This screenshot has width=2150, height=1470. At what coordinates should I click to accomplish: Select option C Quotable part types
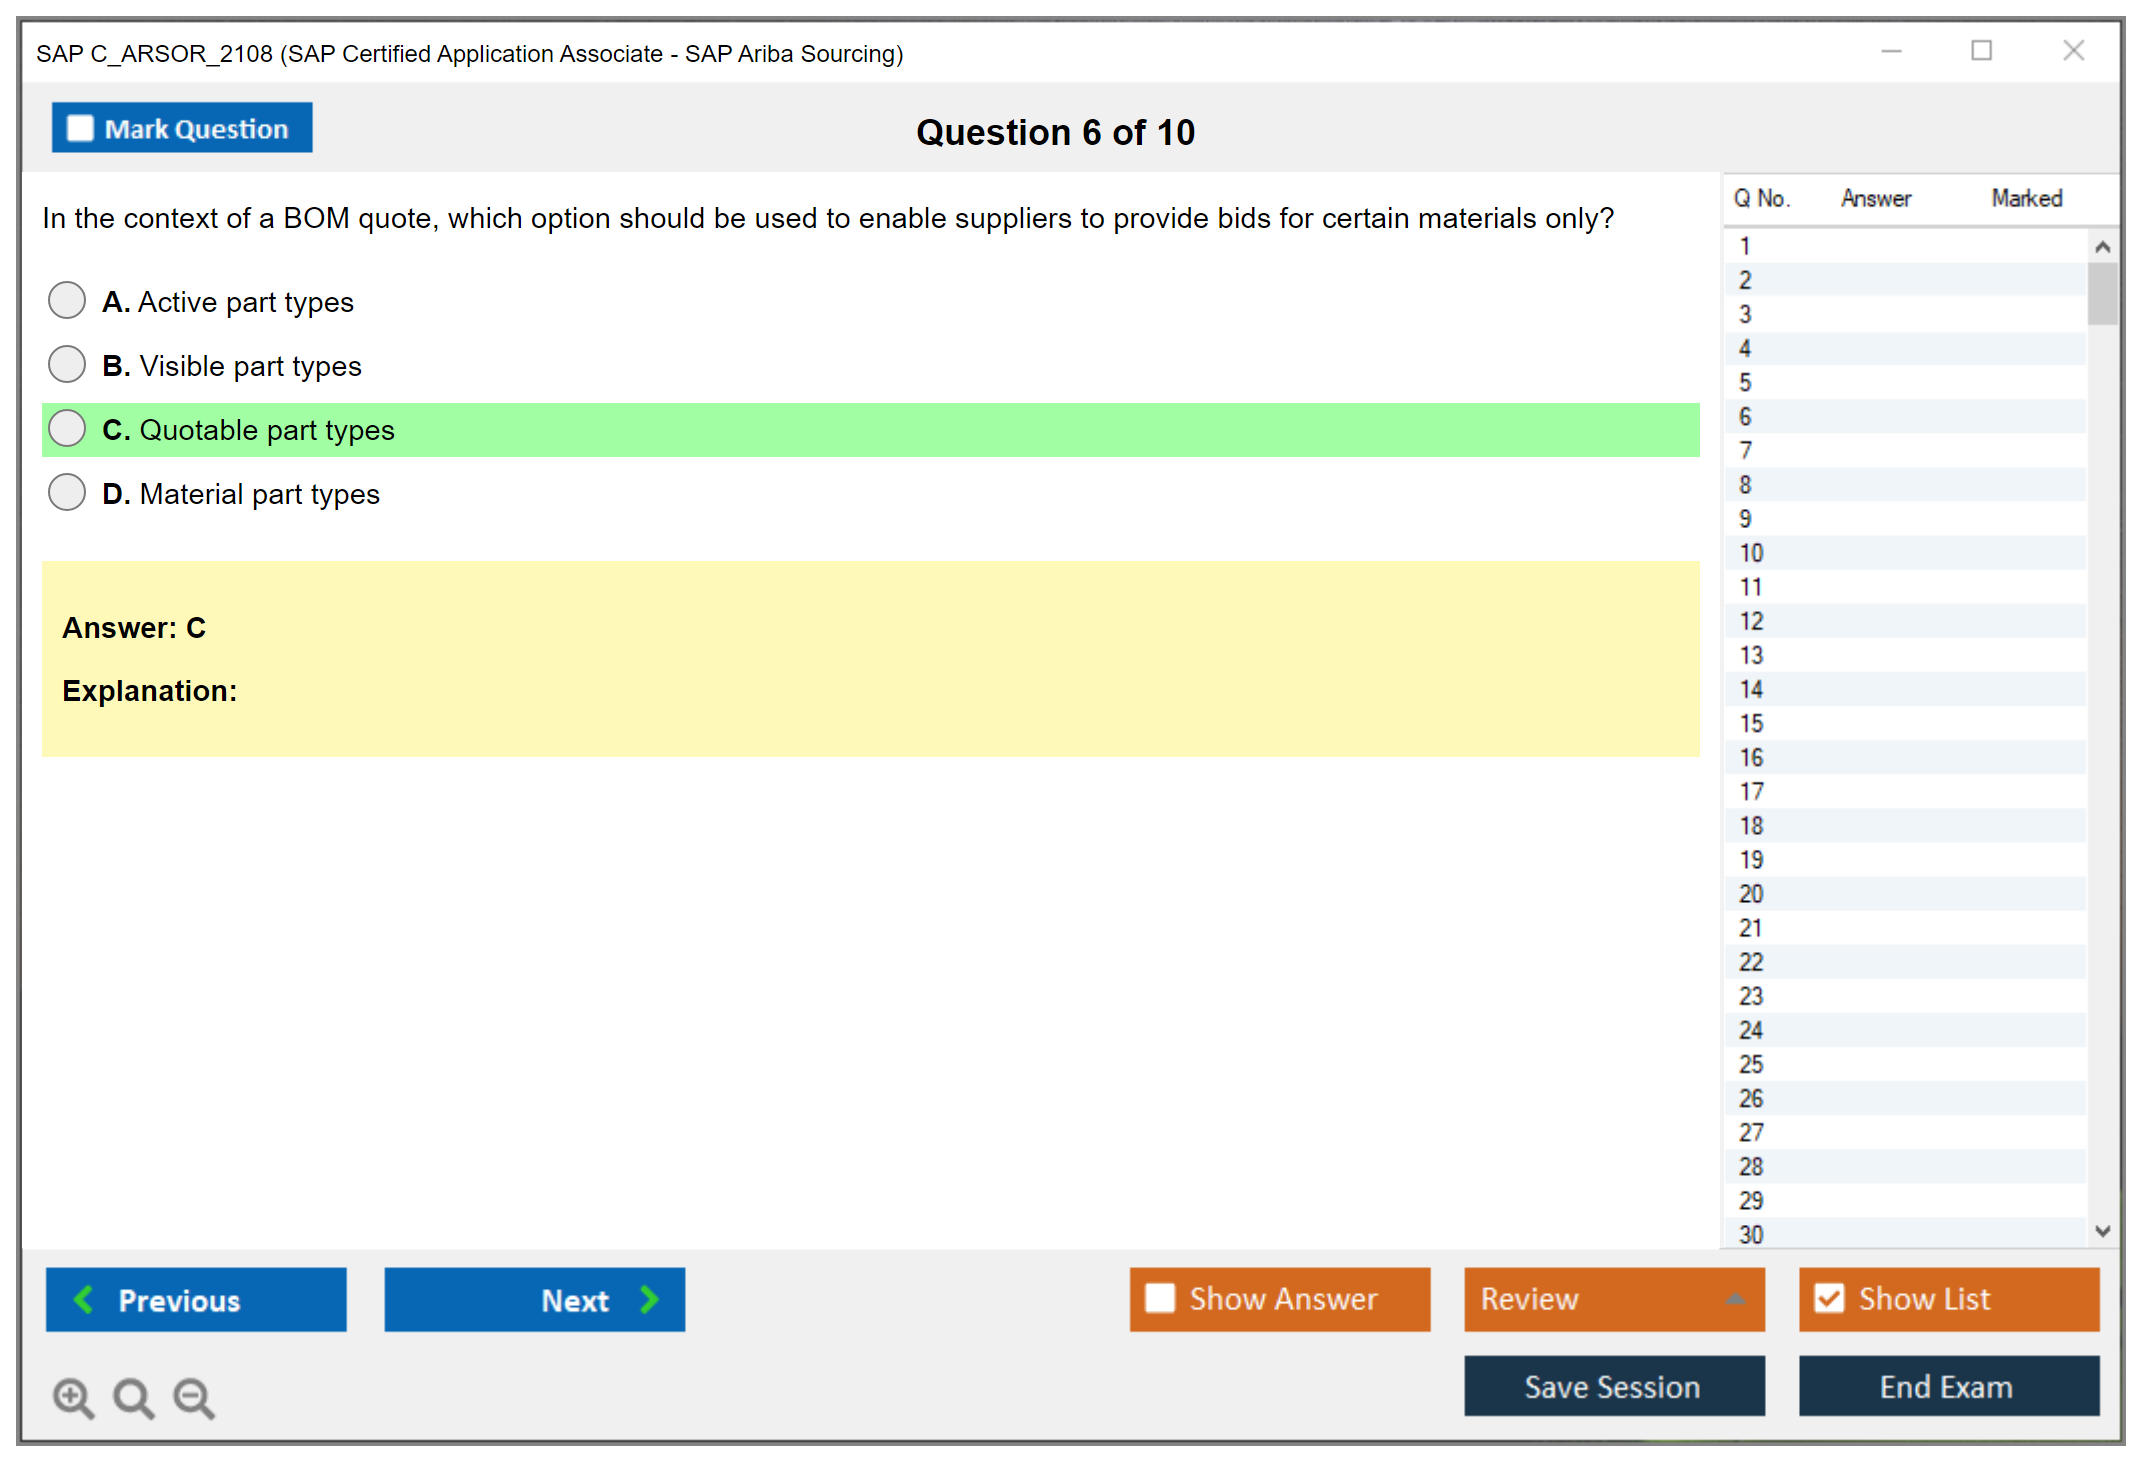(x=67, y=428)
